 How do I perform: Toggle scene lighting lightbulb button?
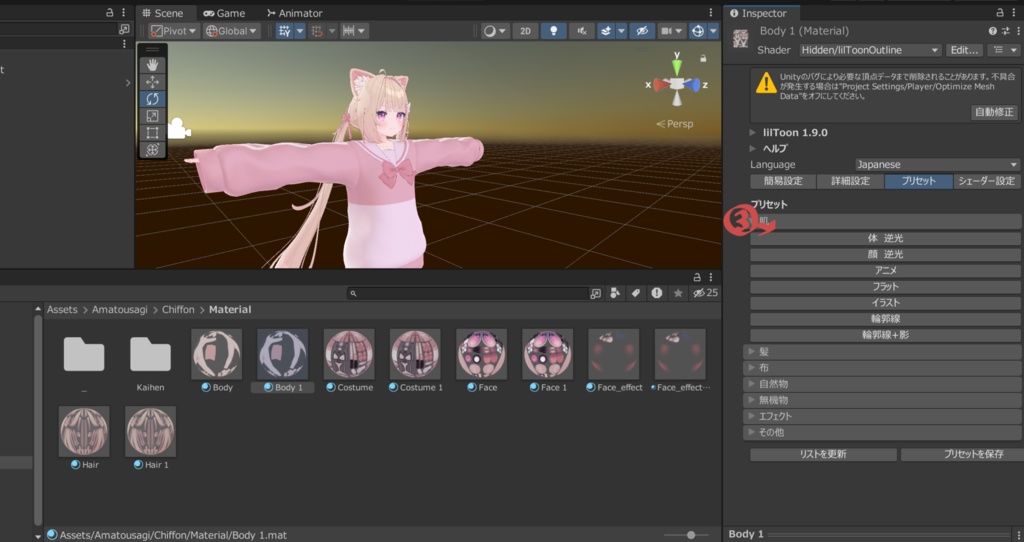553,31
